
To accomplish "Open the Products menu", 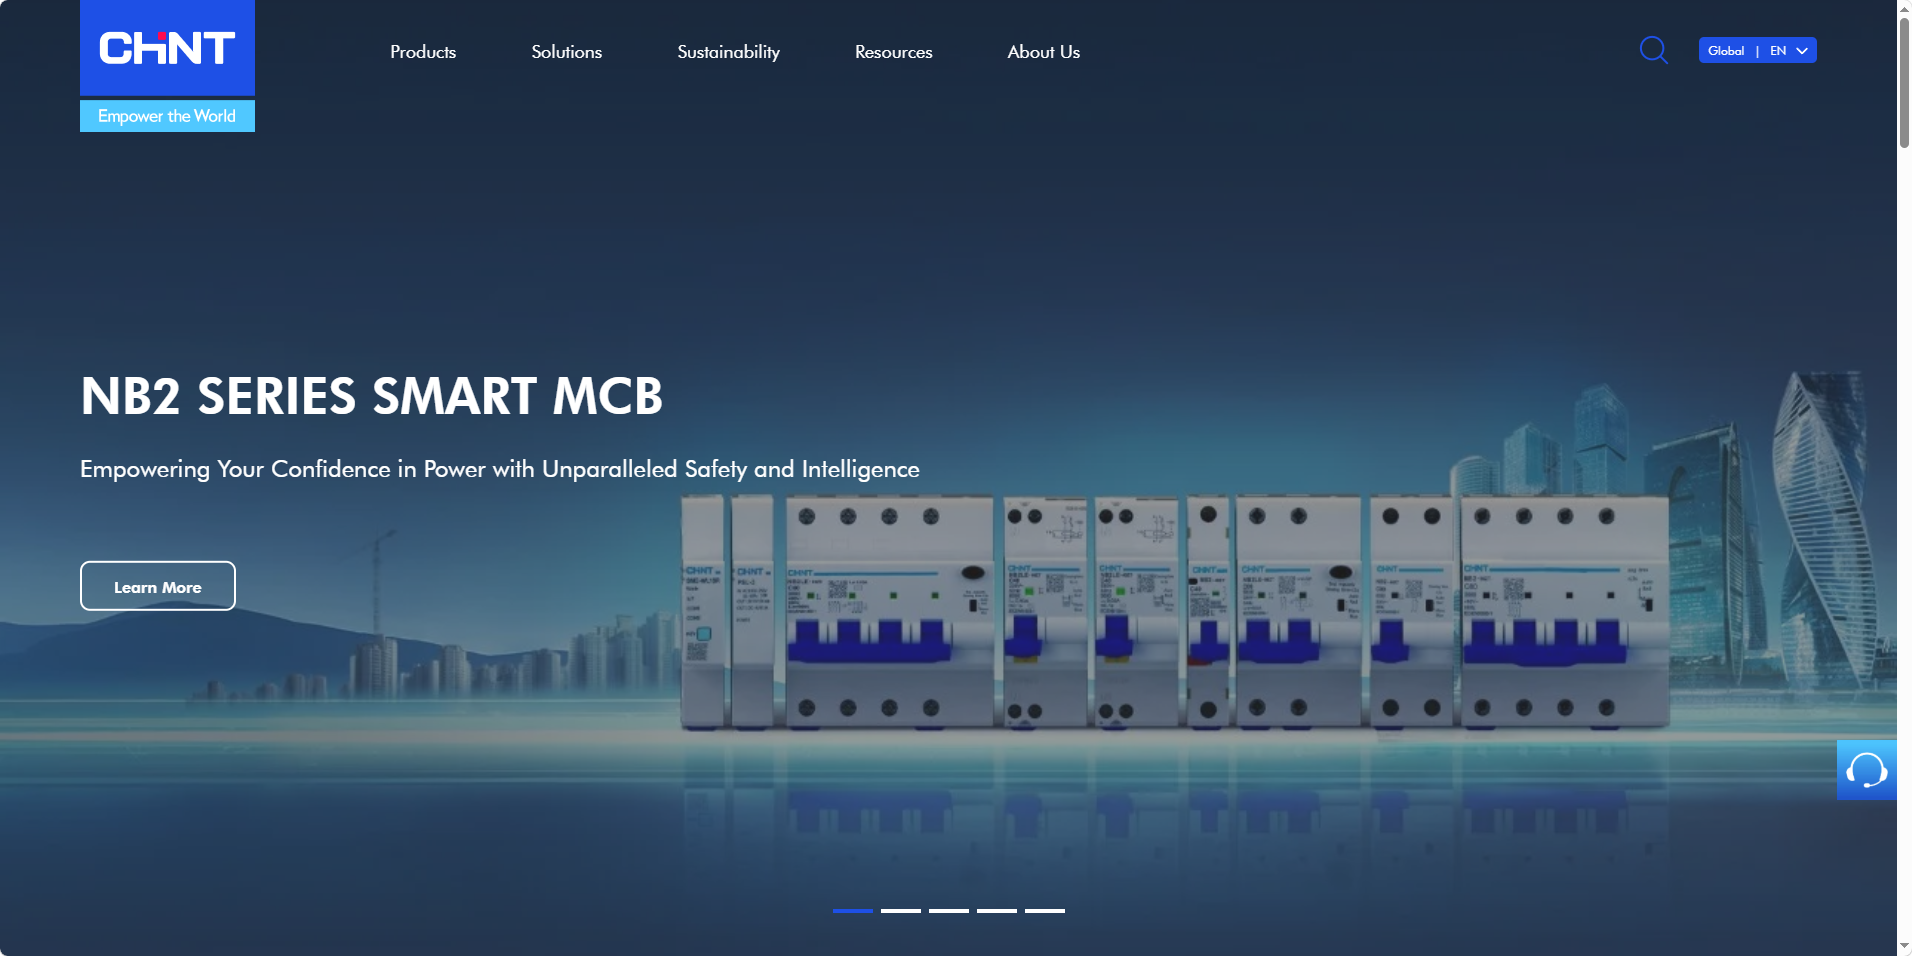I will click(x=423, y=52).
